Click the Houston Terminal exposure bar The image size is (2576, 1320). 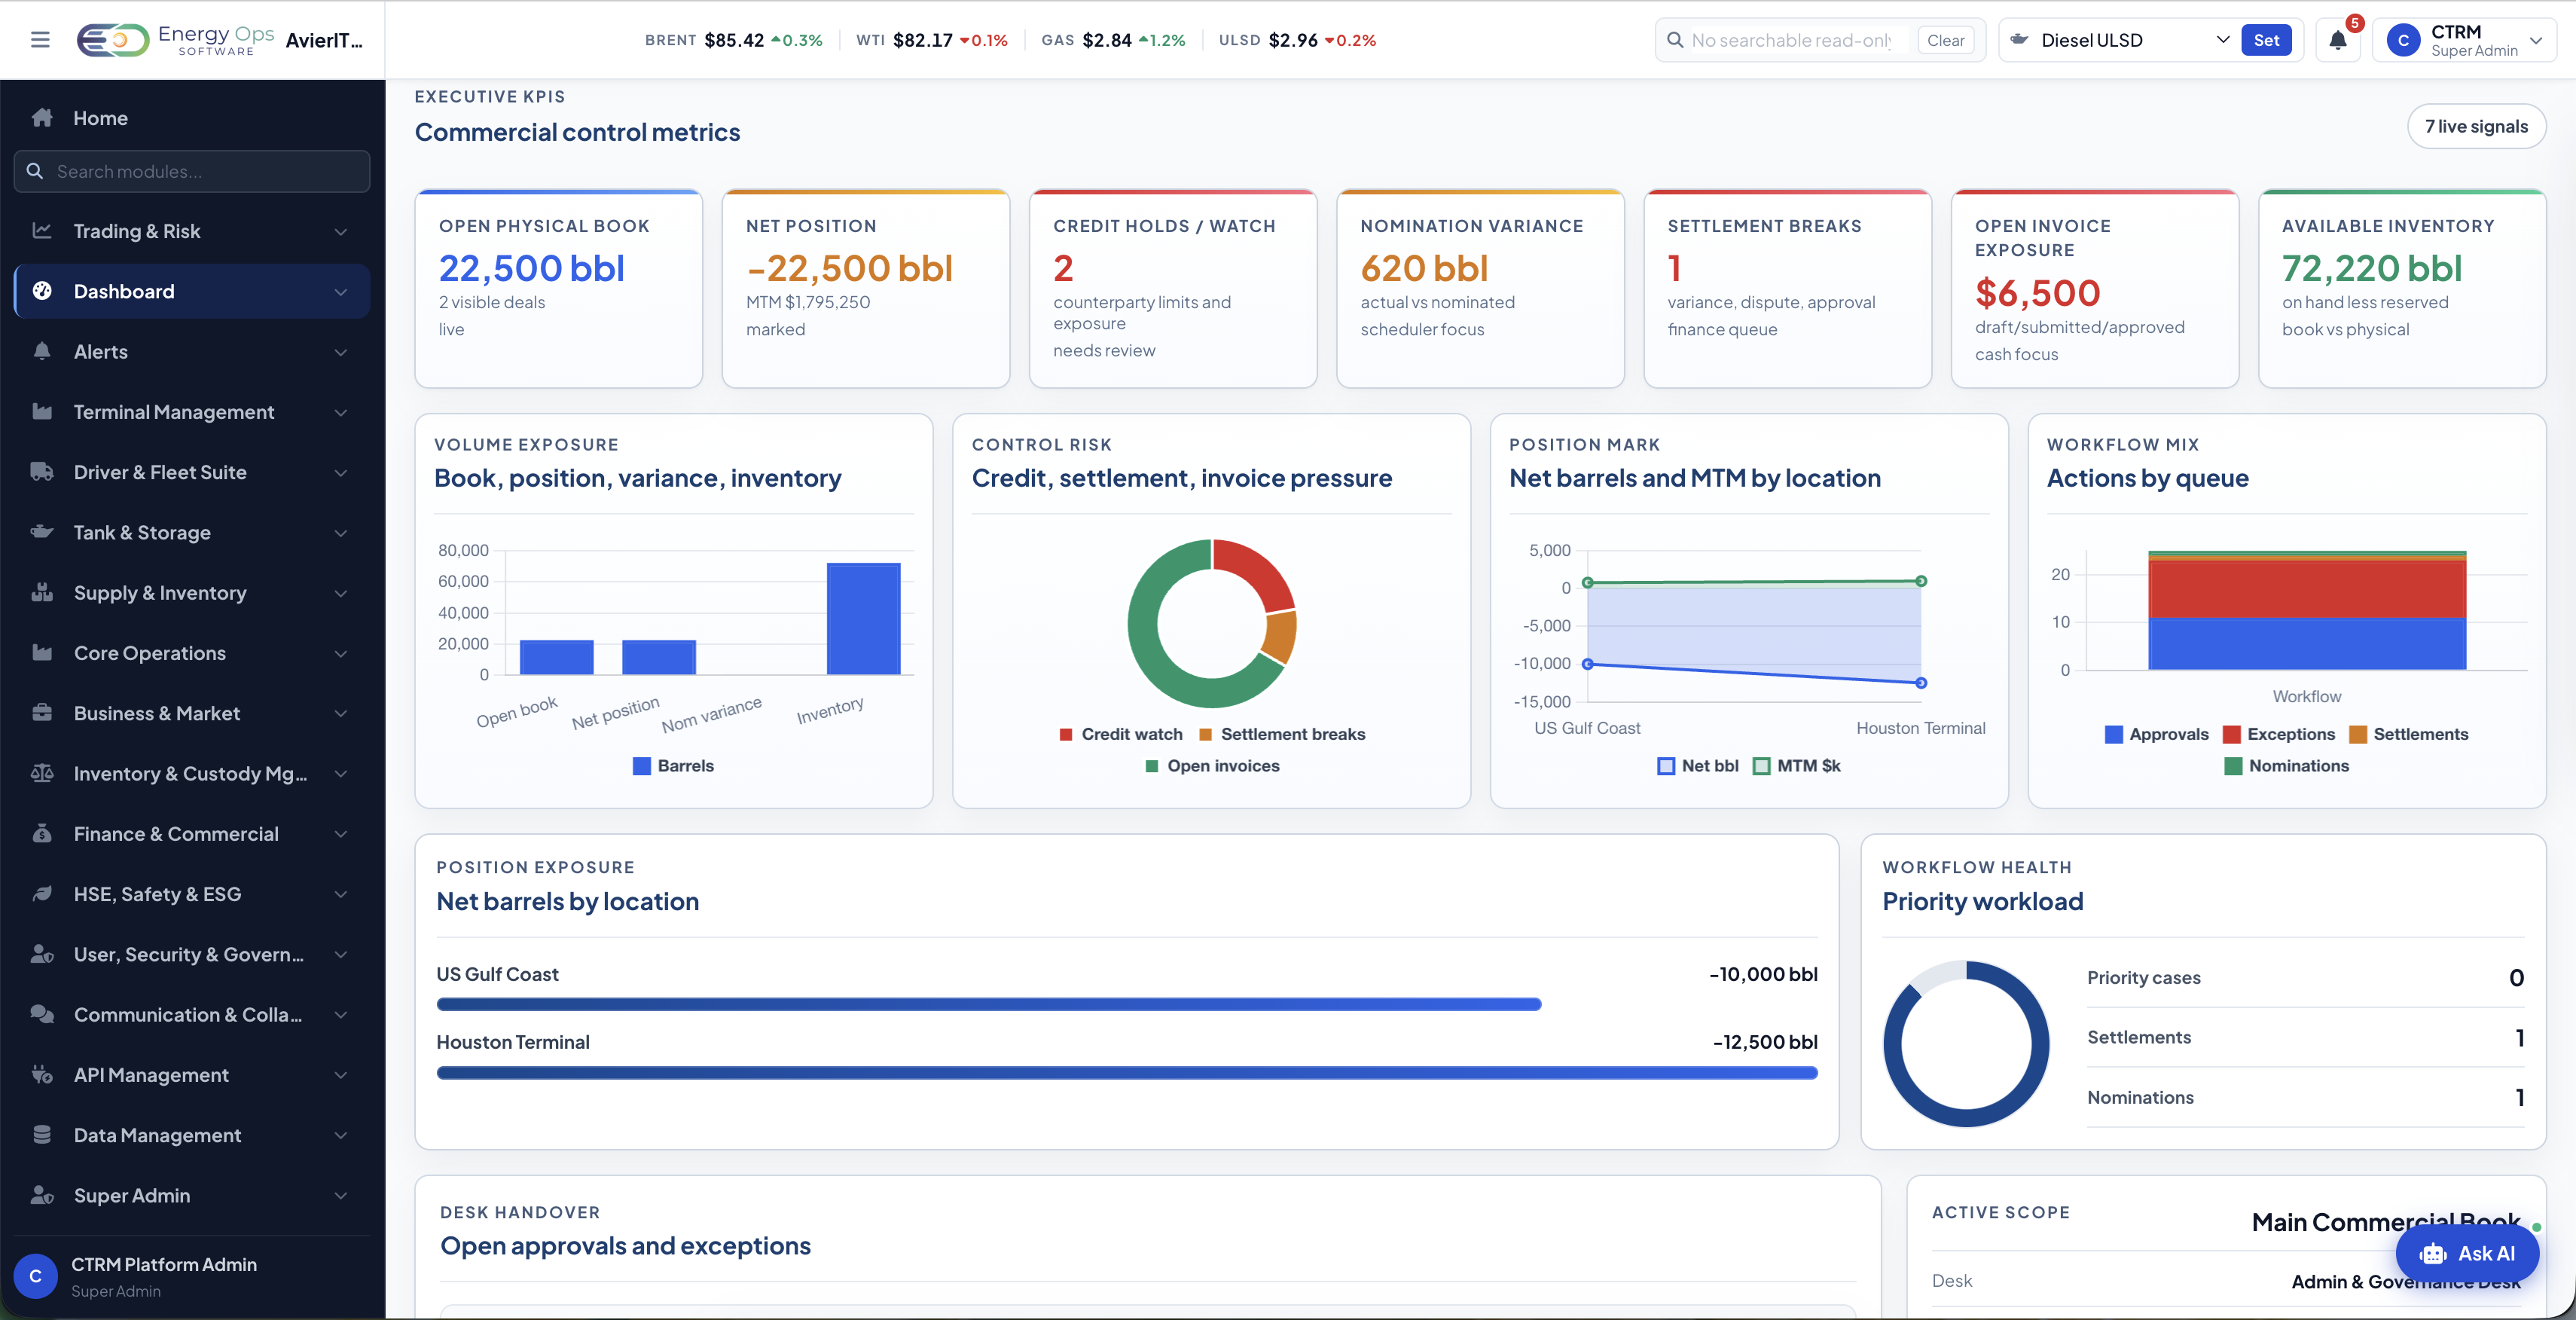point(1127,1073)
